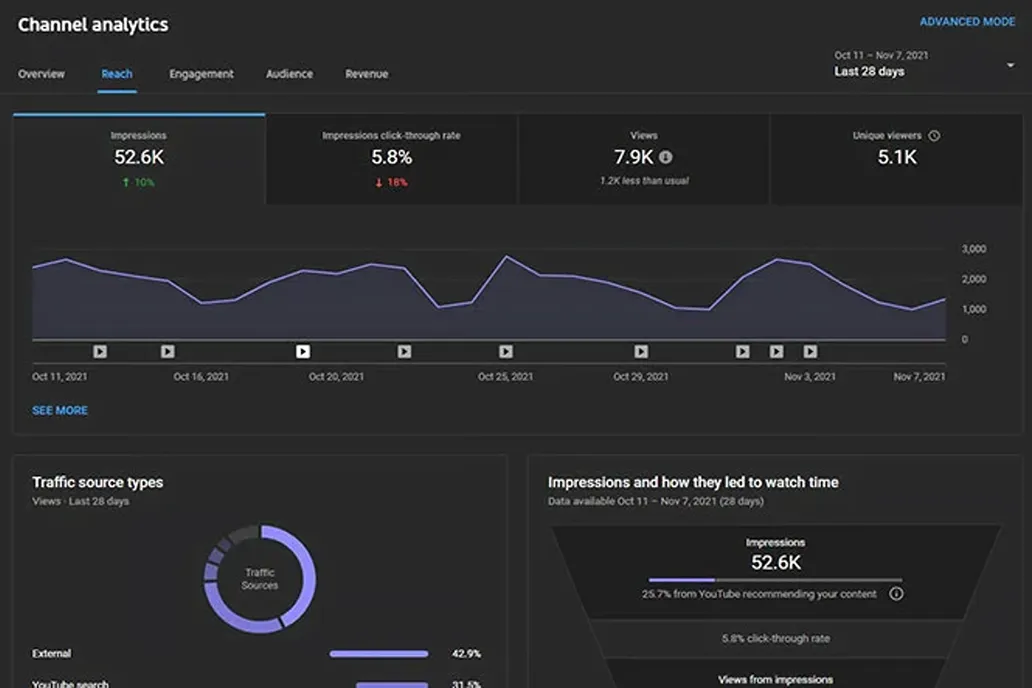This screenshot has height=688, width=1032.
Task: Switch to the Overview tab
Action: 41,74
